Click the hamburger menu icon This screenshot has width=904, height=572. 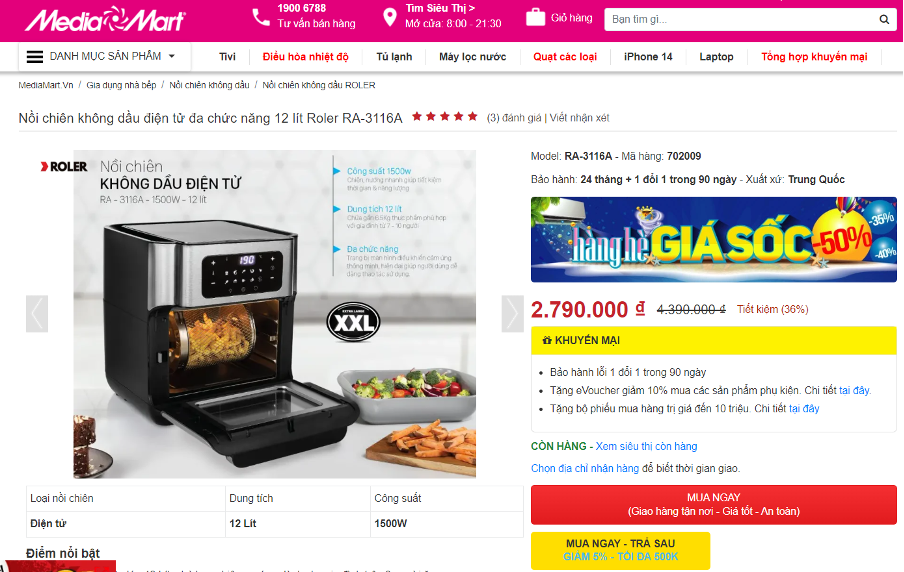35,57
